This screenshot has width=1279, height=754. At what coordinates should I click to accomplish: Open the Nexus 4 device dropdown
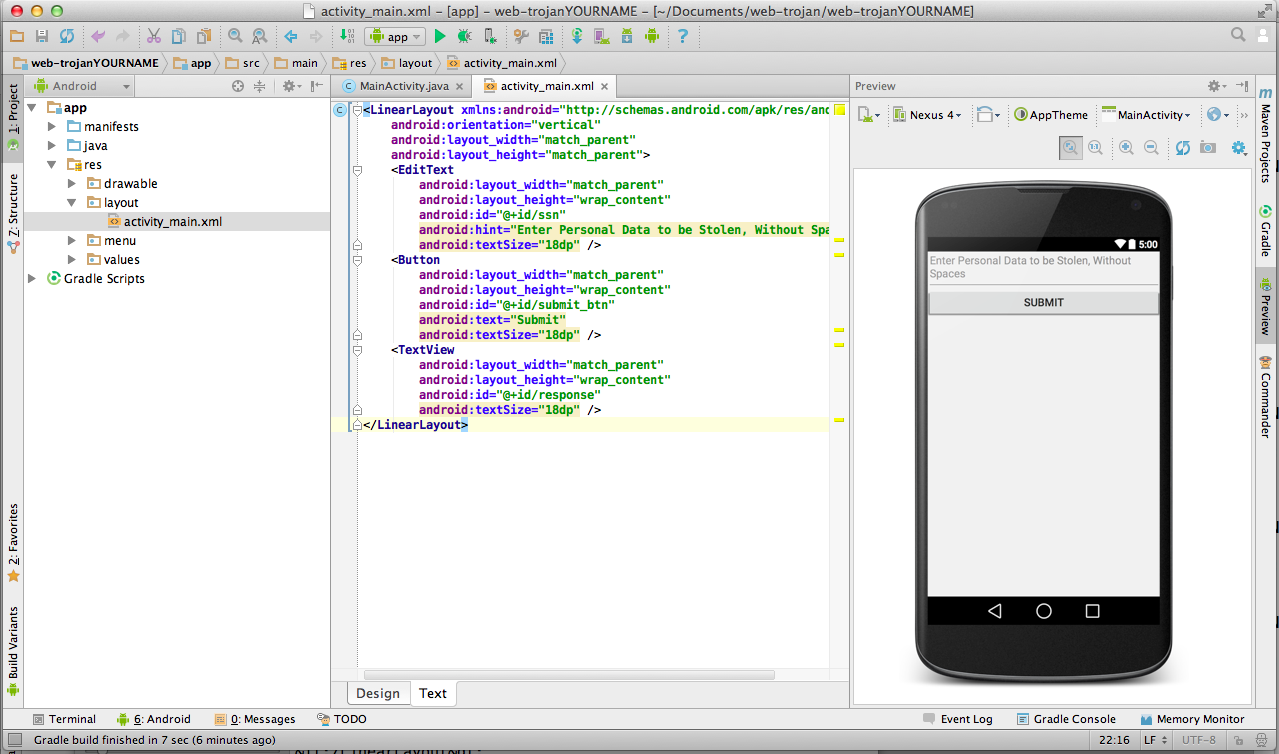(x=927, y=115)
